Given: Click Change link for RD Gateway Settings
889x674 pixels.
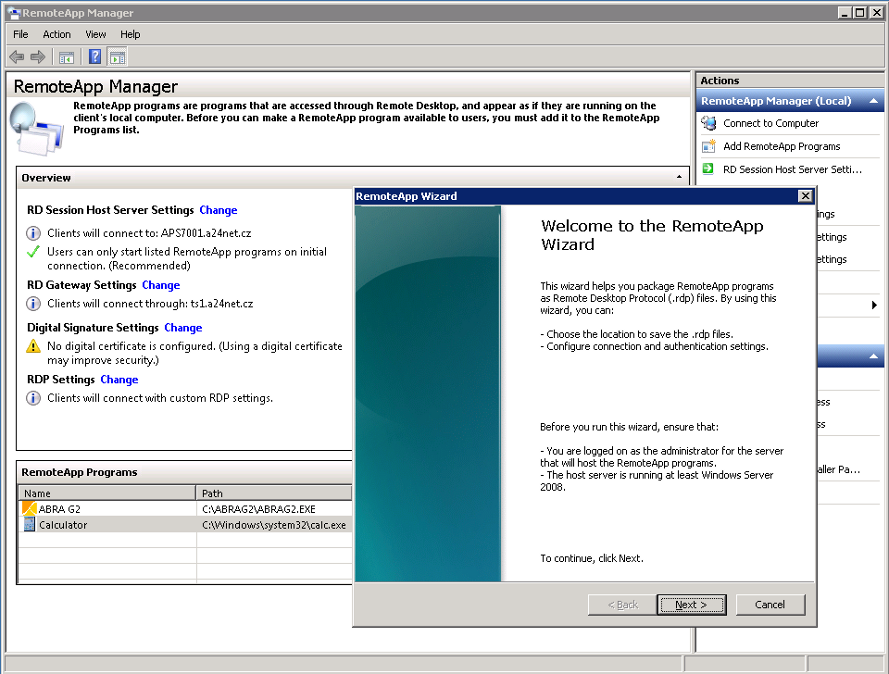Looking at the screenshot, I should [161, 285].
